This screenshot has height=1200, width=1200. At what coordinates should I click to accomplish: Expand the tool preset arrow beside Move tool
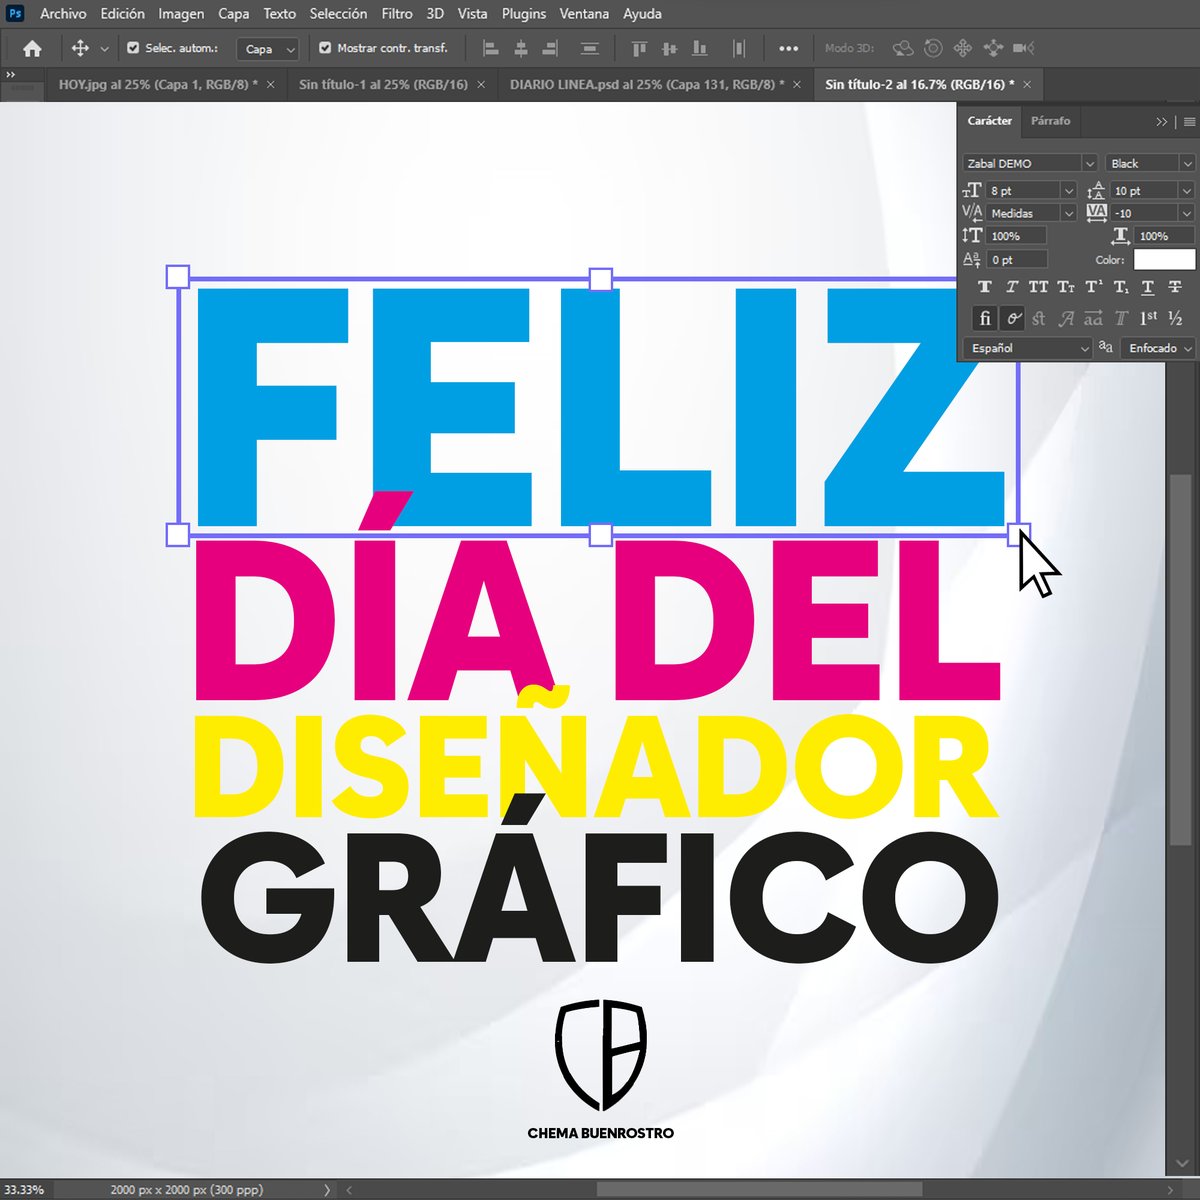tap(104, 48)
